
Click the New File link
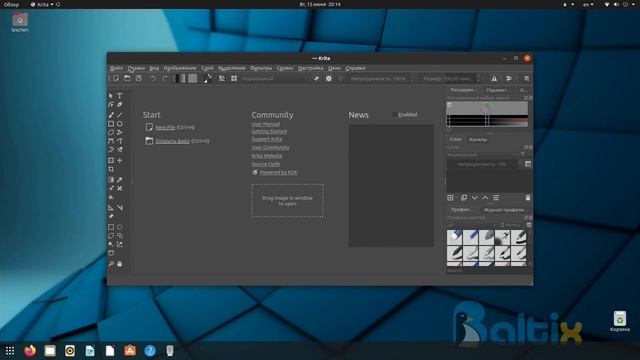coord(165,127)
